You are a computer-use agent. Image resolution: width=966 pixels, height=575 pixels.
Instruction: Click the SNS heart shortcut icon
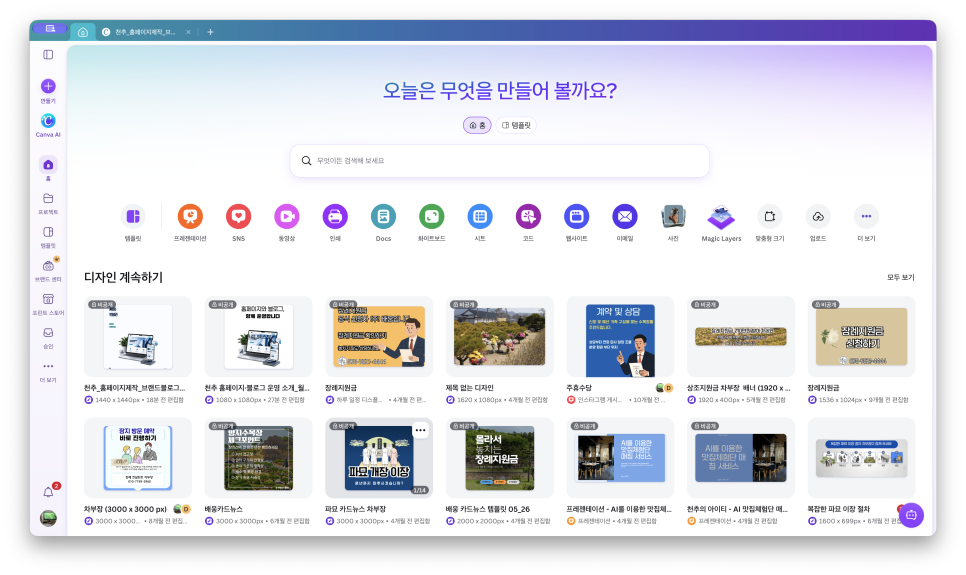pyautogui.click(x=238, y=216)
